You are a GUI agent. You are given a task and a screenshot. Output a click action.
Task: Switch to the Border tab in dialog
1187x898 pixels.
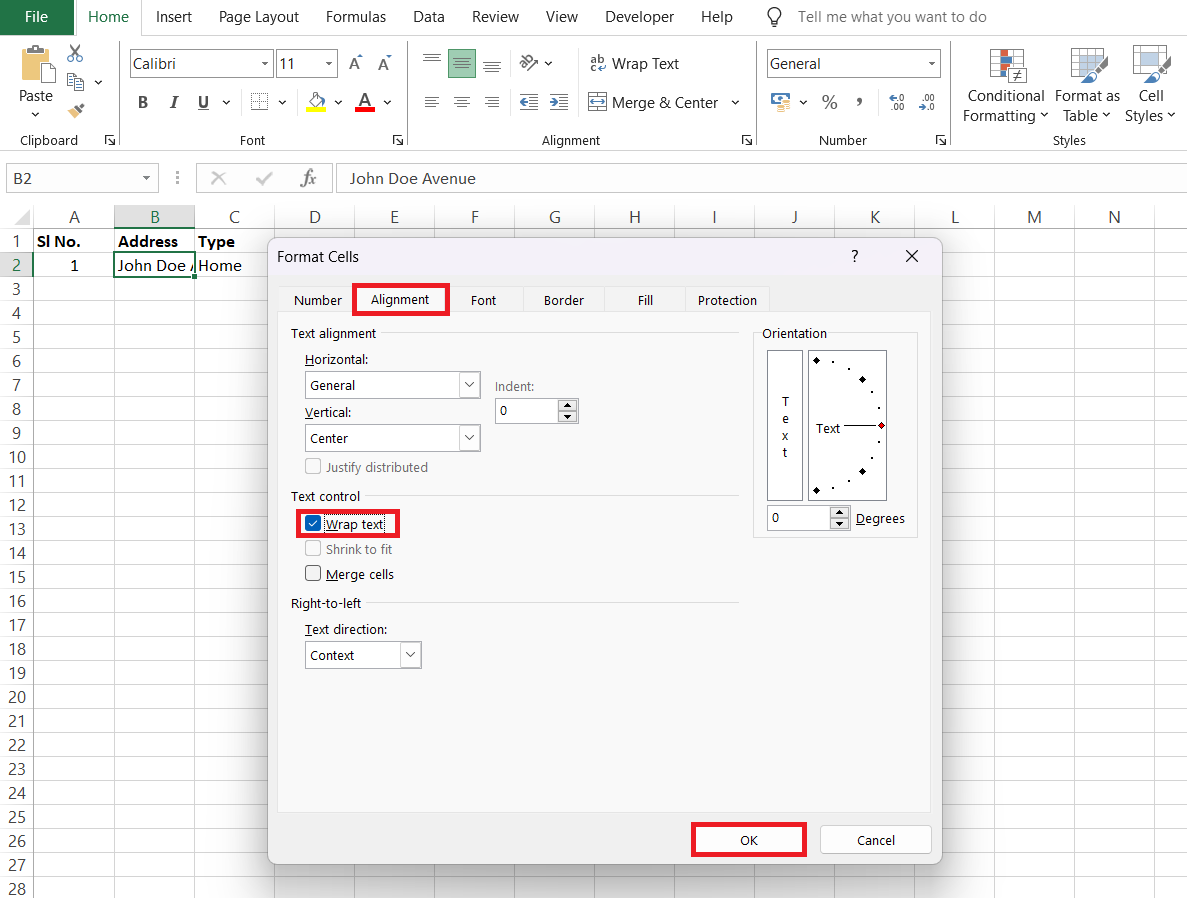563,300
